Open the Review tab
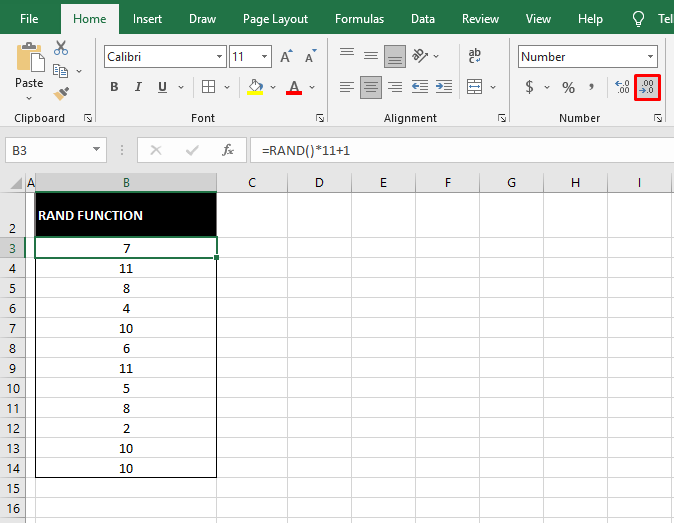 coord(480,19)
